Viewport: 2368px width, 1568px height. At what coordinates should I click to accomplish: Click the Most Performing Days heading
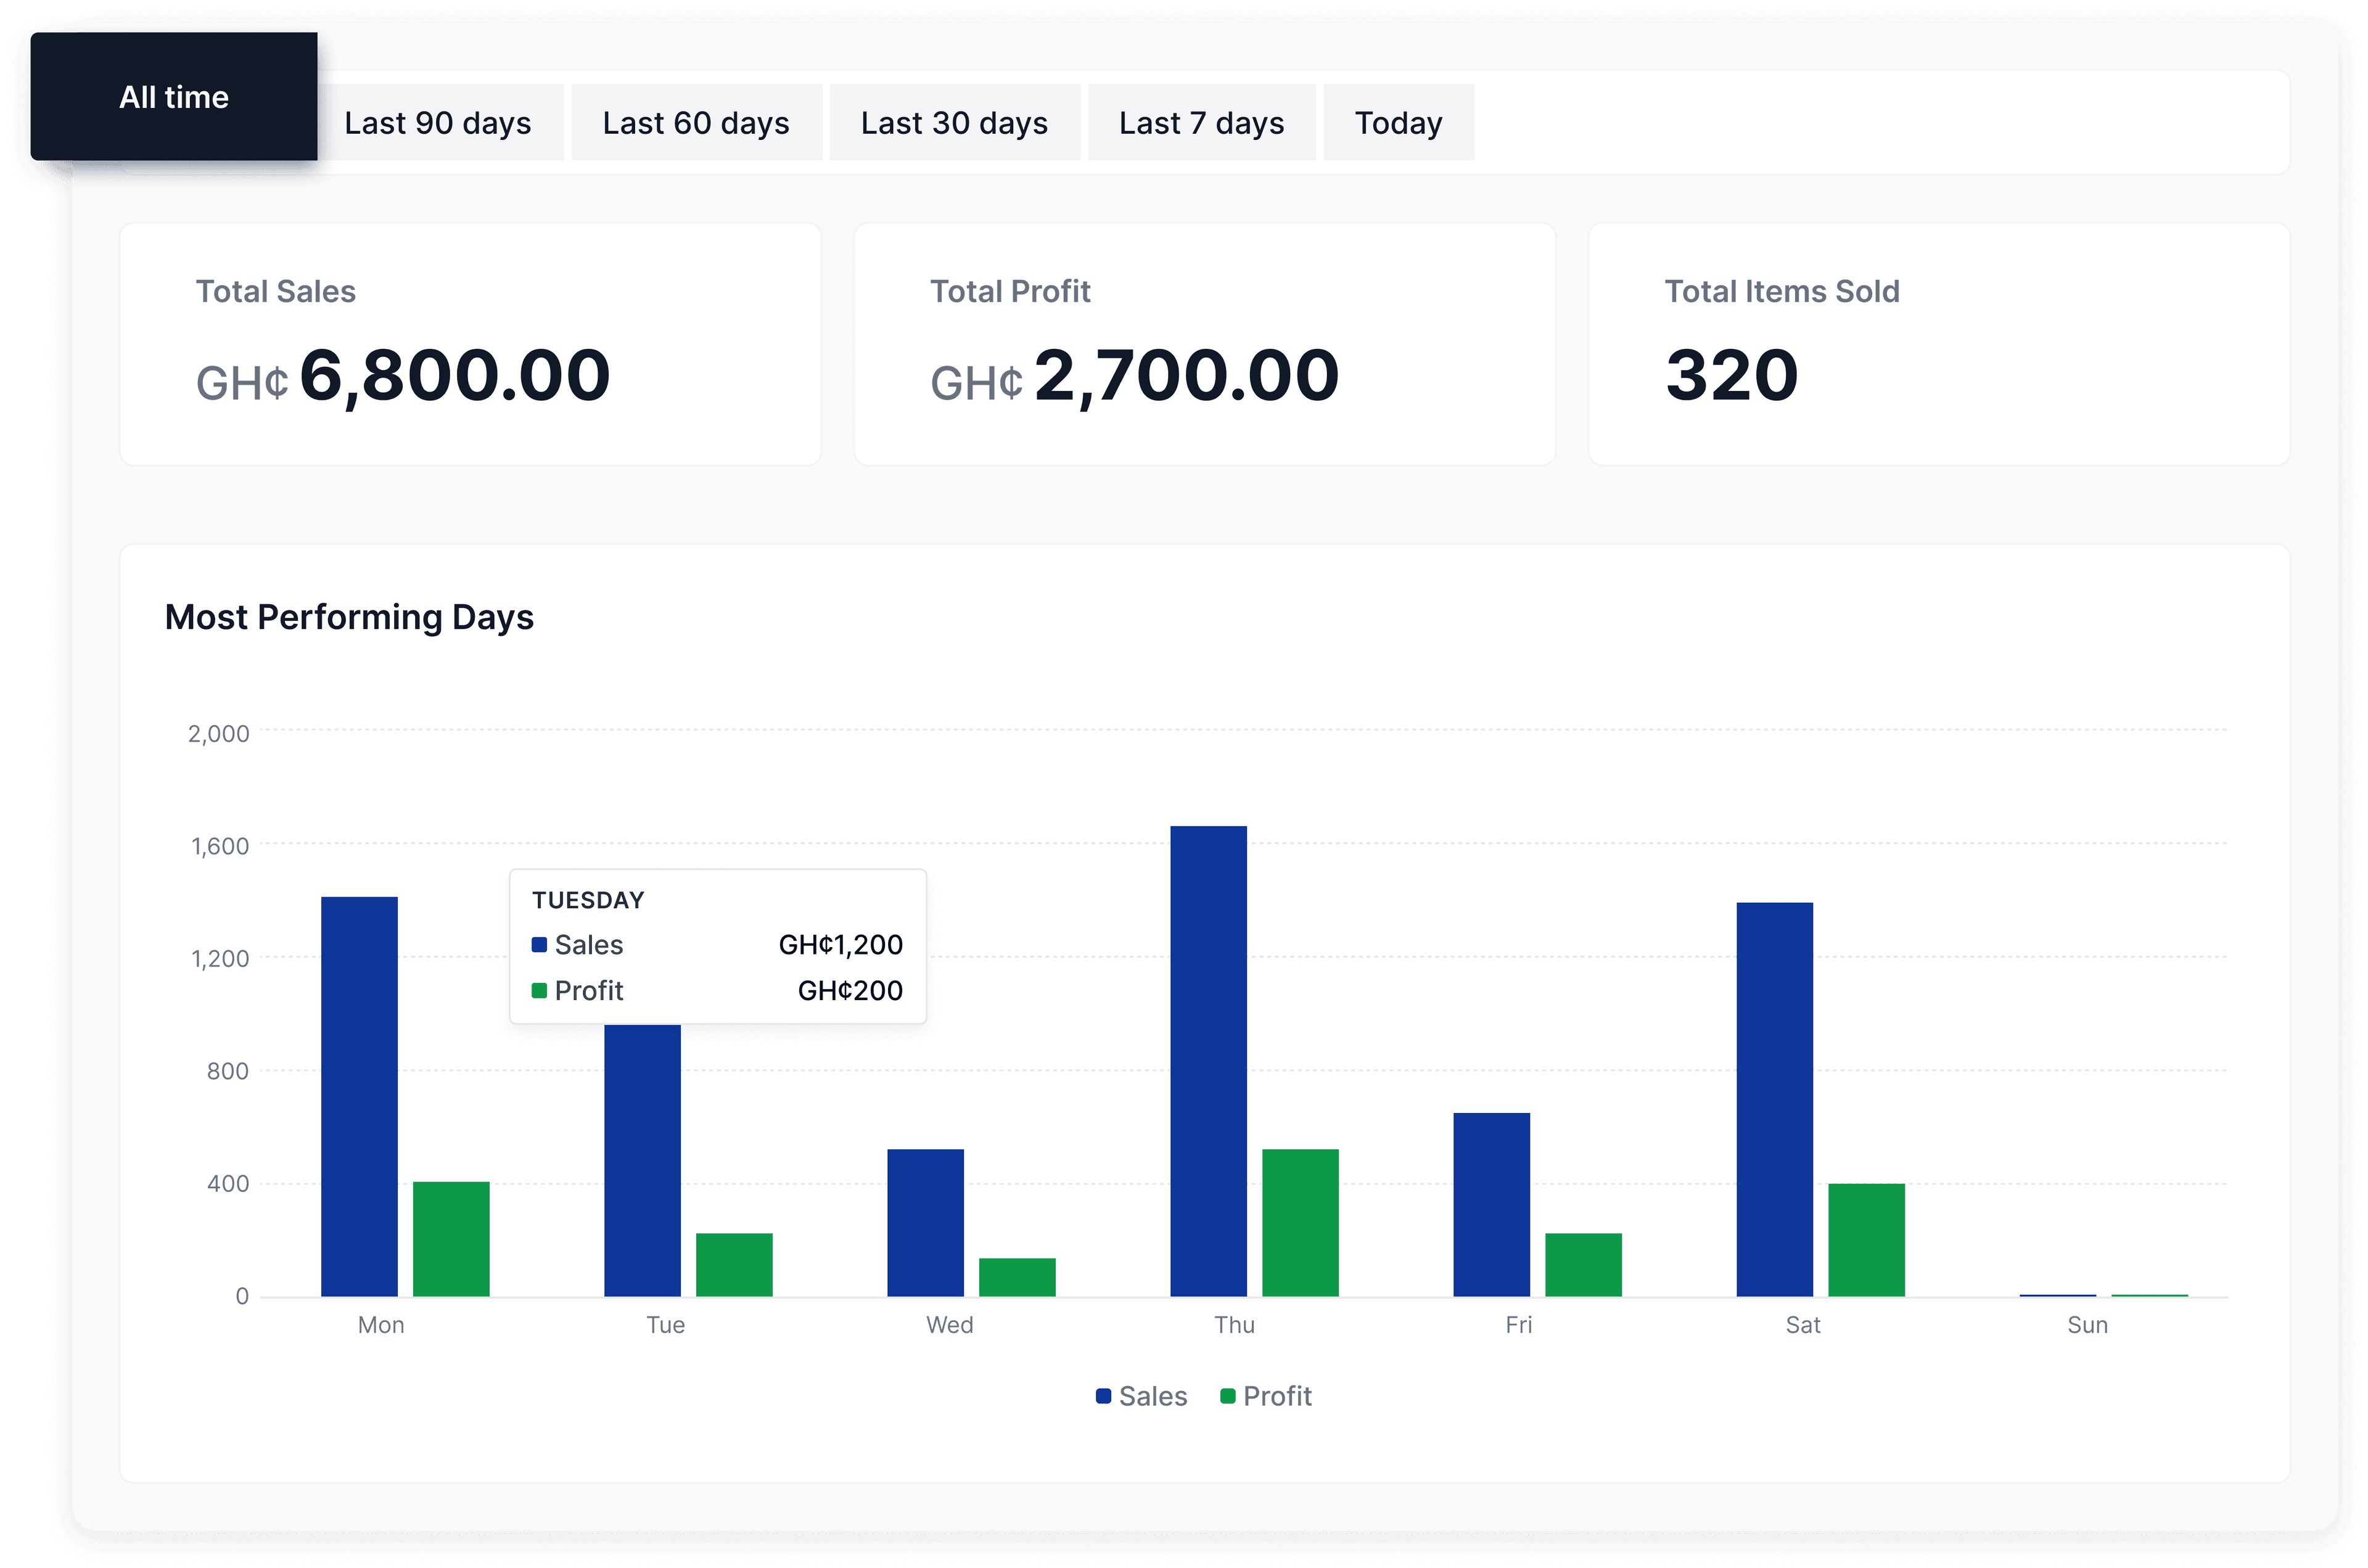click(x=349, y=617)
